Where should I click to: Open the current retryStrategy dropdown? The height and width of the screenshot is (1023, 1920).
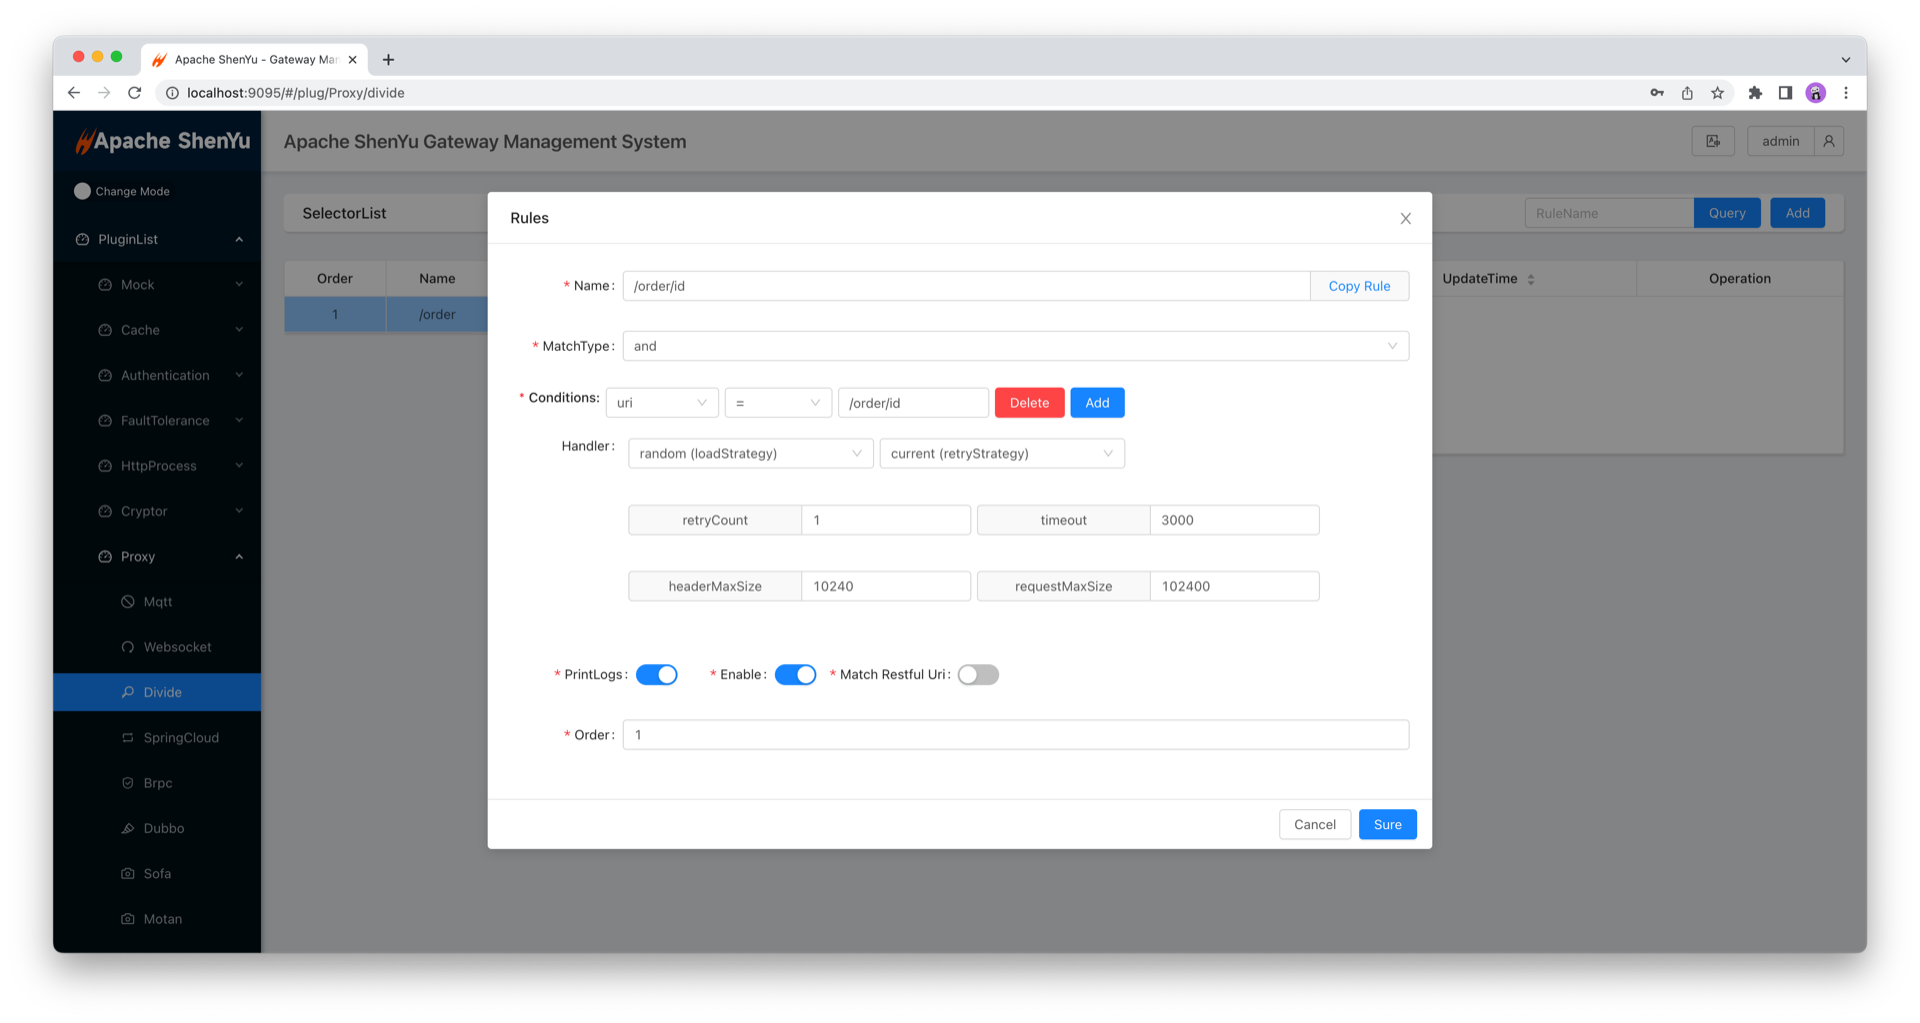1001,454
